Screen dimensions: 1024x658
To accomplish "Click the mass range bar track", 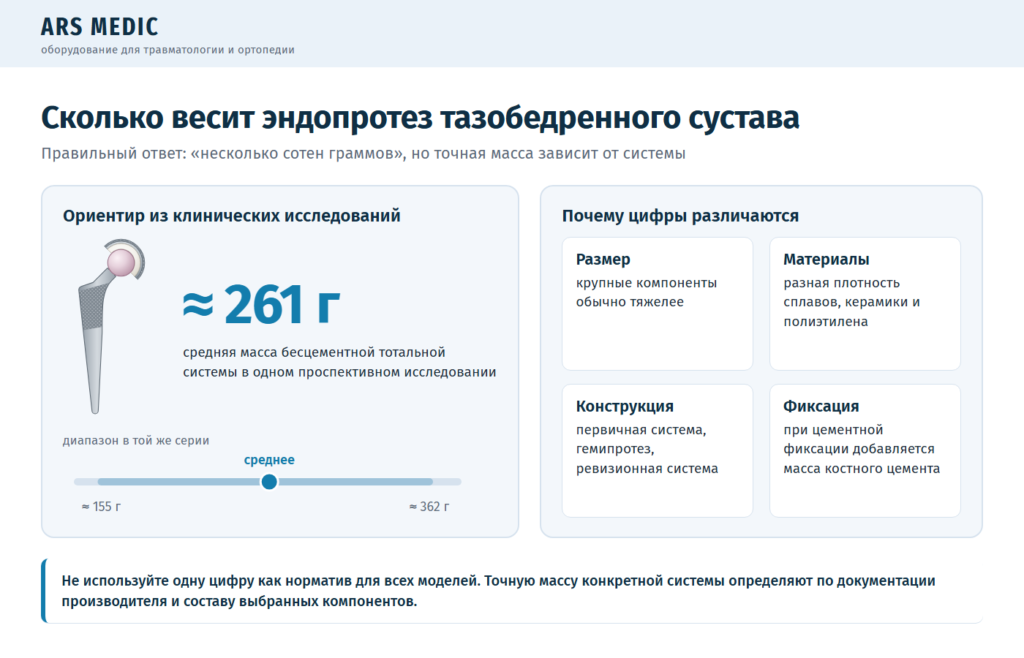I will pos(268,482).
